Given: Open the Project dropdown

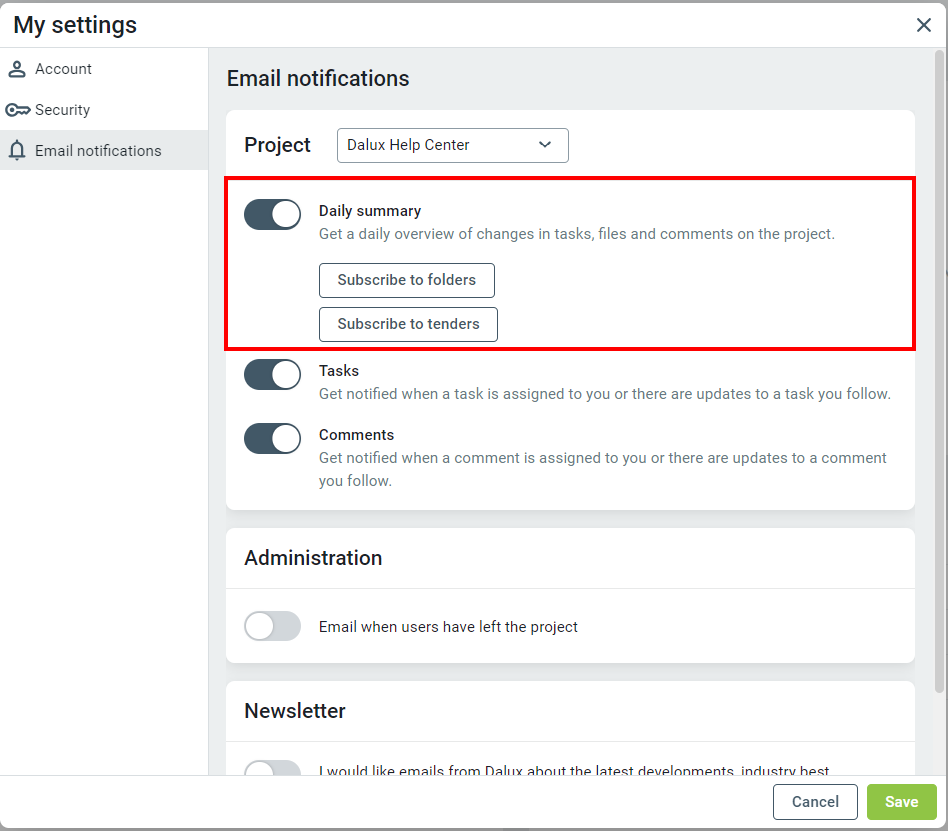Looking at the screenshot, I should [x=452, y=145].
